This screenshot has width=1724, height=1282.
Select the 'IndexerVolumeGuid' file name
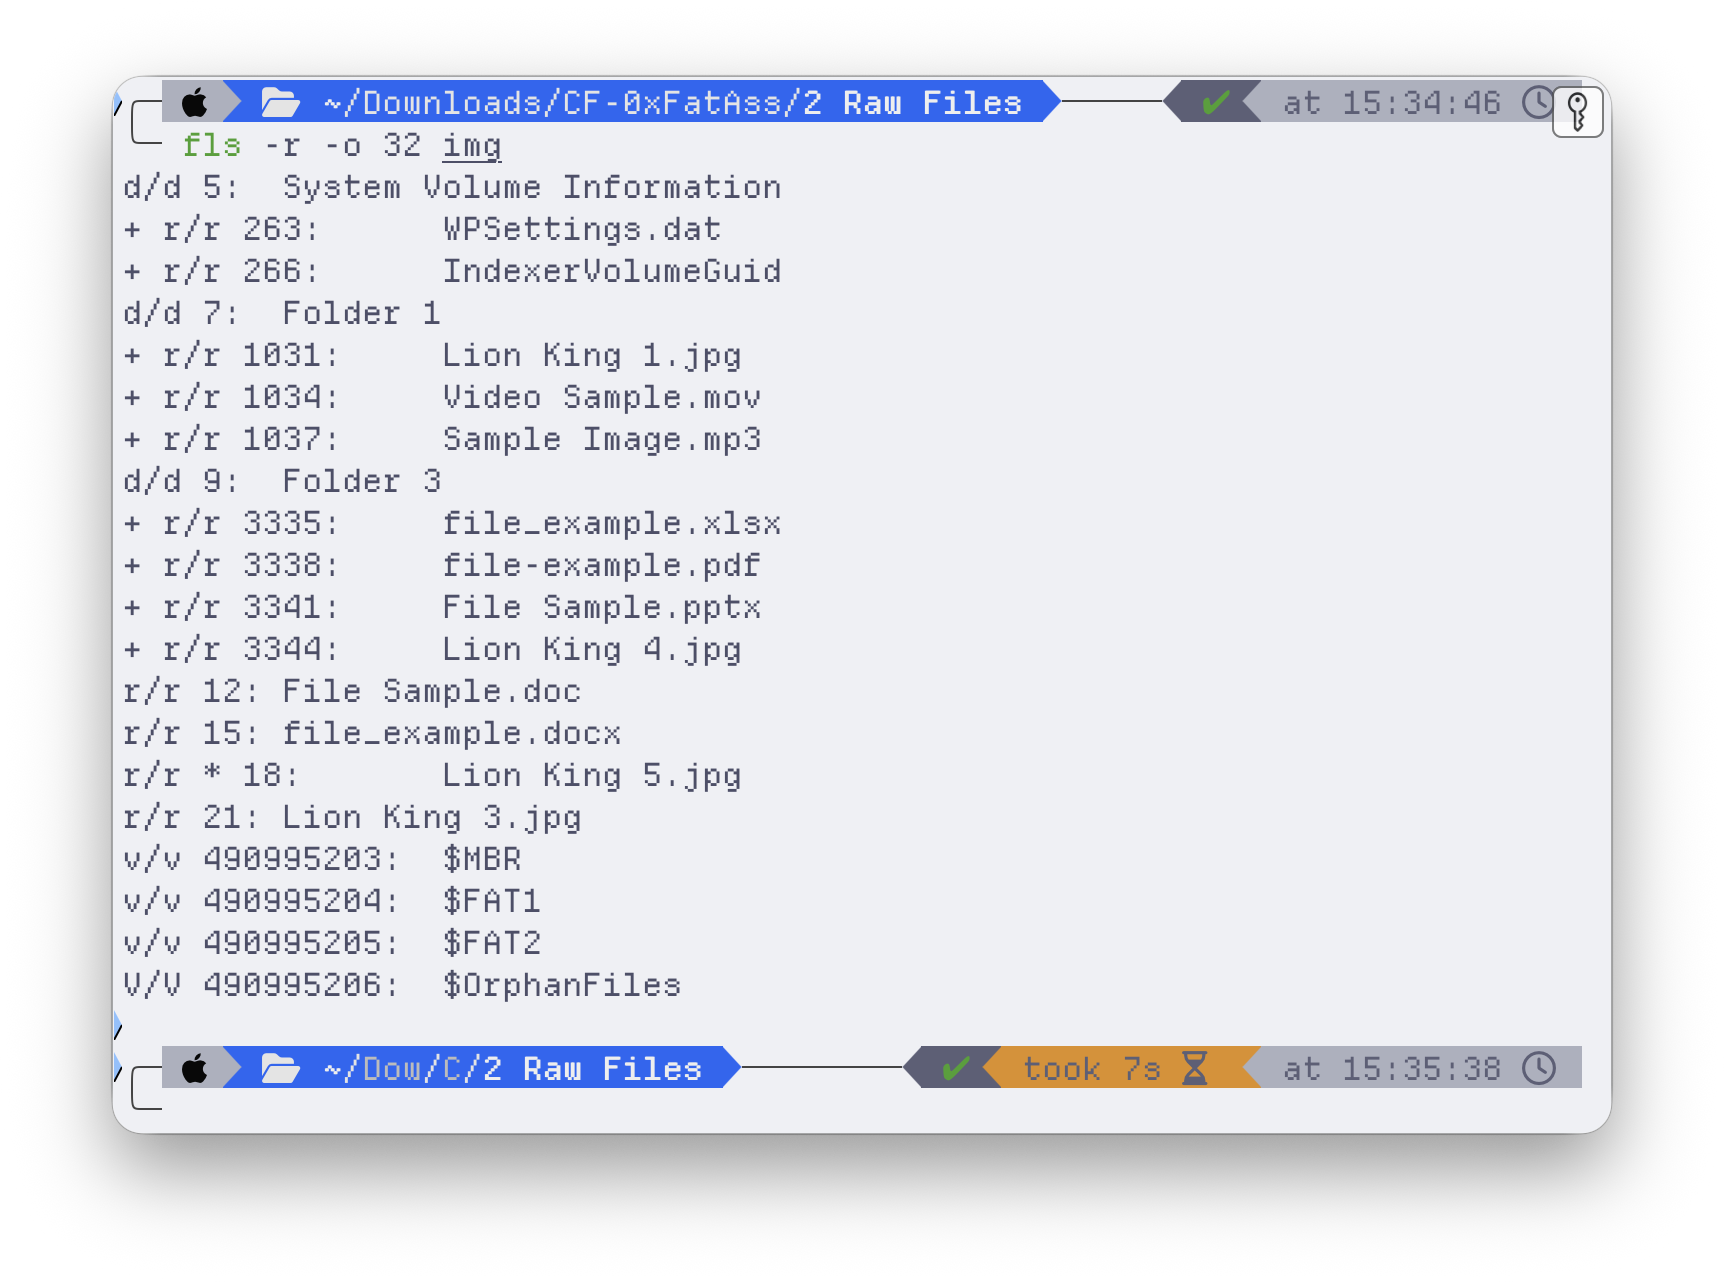[x=611, y=271]
